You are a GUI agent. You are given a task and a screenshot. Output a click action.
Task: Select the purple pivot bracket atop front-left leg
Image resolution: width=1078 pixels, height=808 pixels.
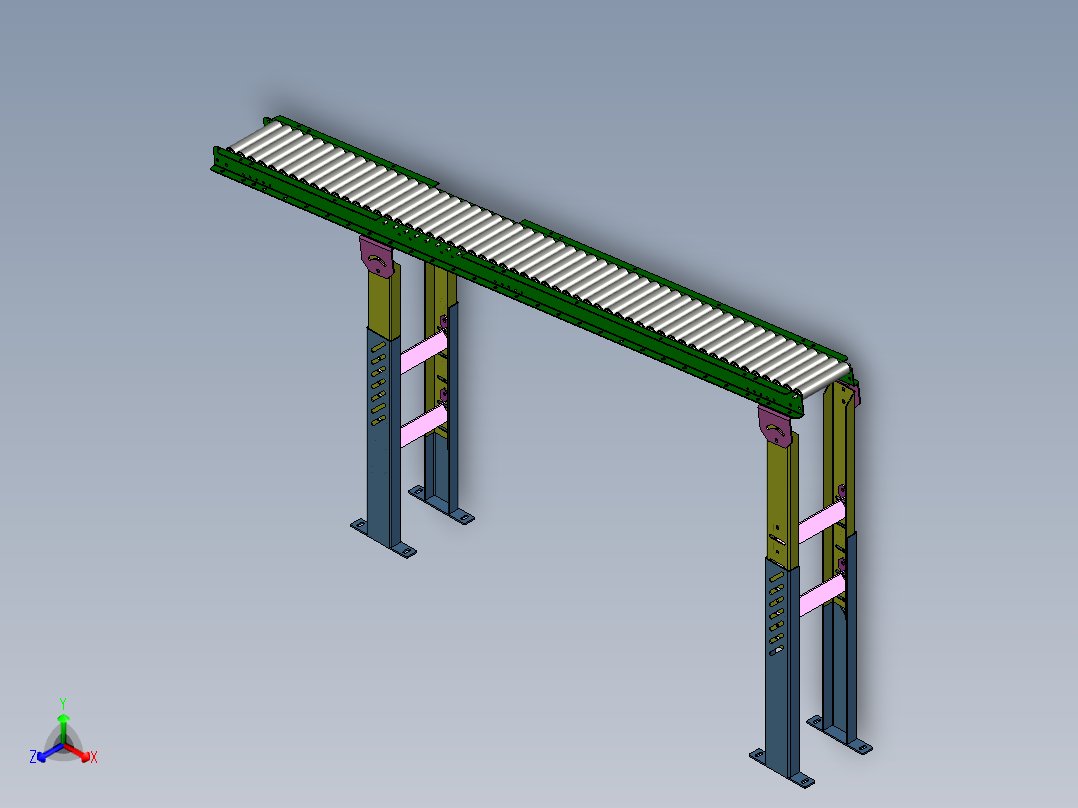click(377, 256)
